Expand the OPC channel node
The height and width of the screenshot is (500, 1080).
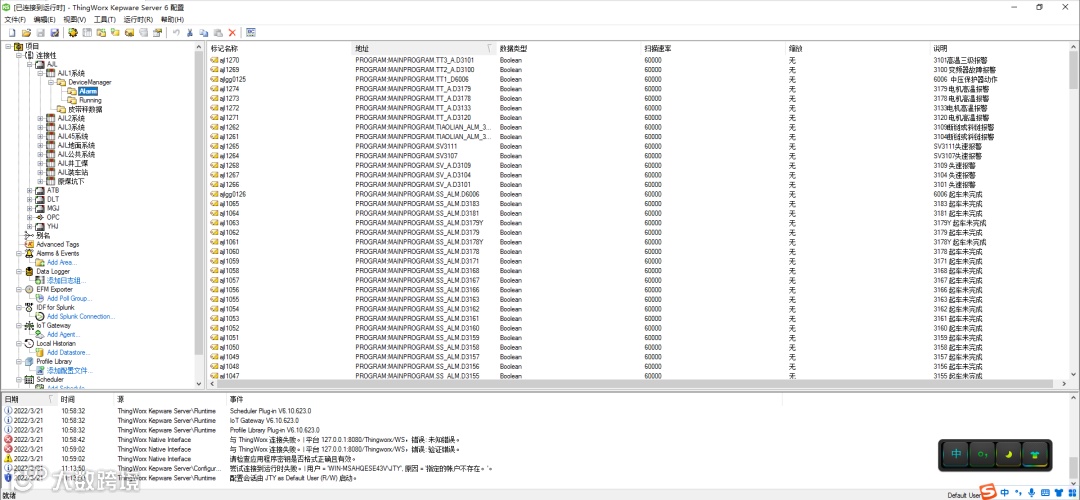click(x=30, y=217)
